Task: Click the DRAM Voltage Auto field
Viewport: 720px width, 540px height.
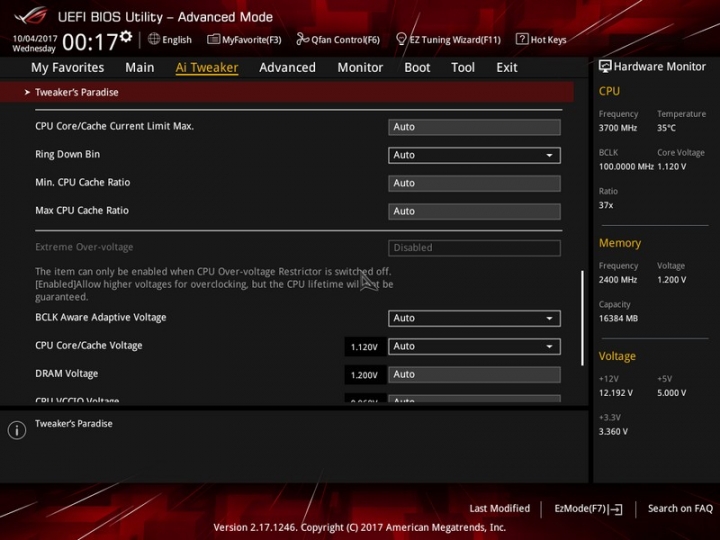Action: point(474,374)
